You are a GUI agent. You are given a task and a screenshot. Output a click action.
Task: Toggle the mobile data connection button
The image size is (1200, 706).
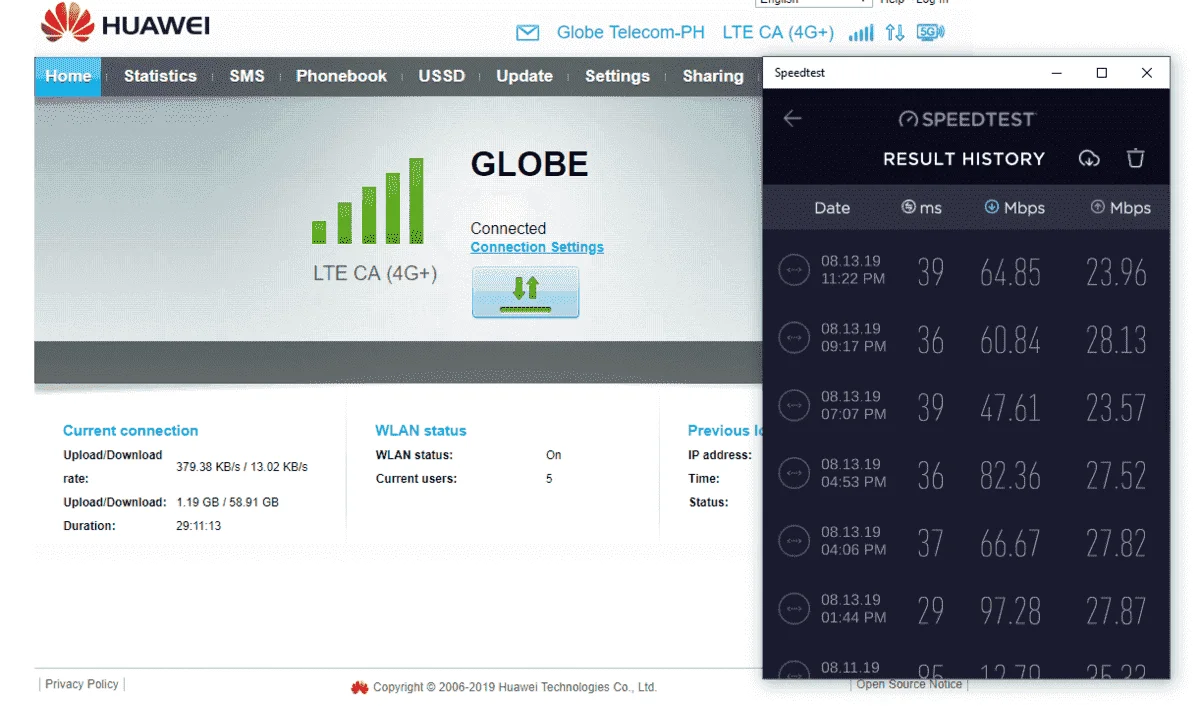coord(525,292)
